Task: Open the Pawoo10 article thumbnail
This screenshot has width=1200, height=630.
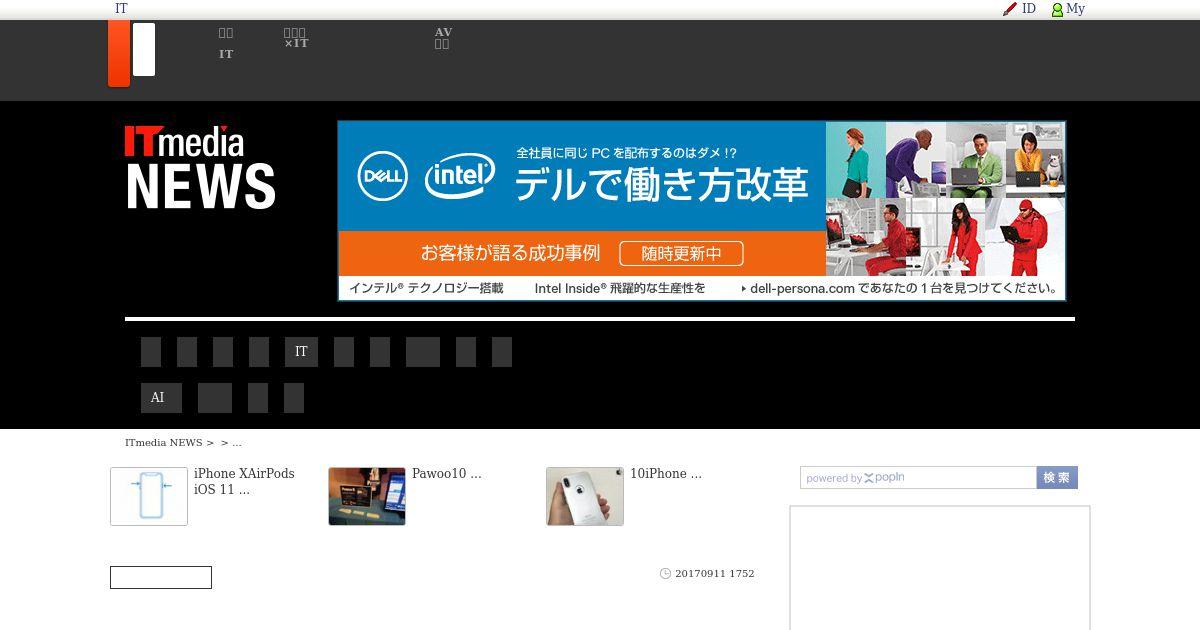Action: [367, 496]
